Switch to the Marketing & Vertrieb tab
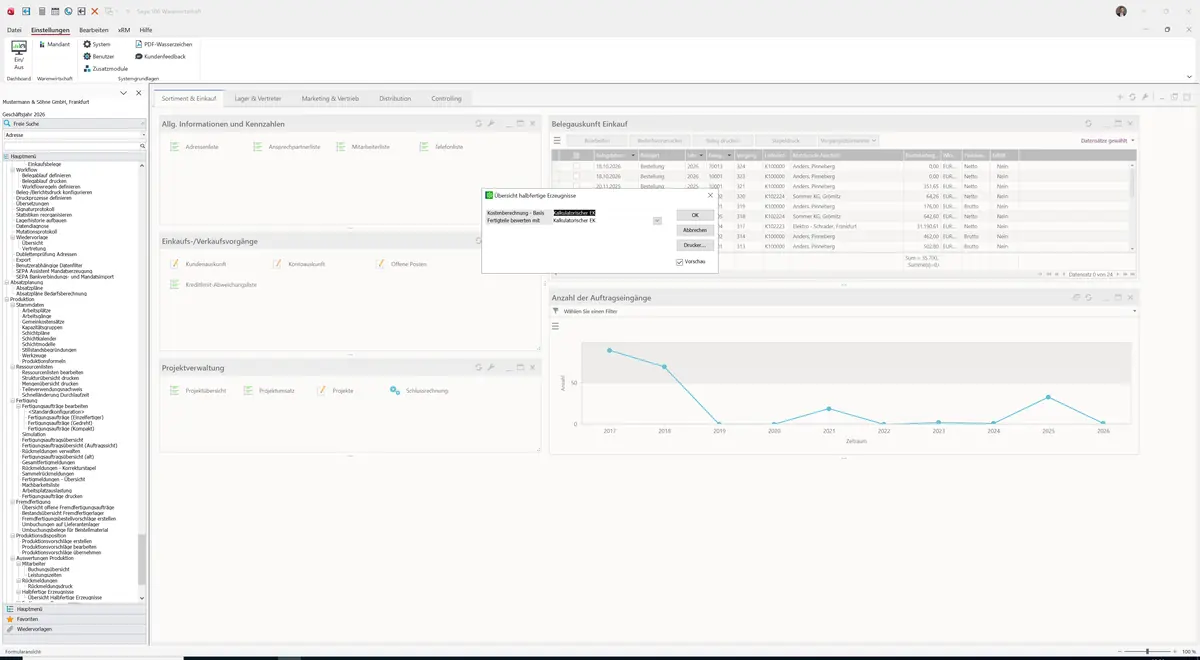Viewport: 1200px width, 660px height. pyautogui.click(x=330, y=99)
